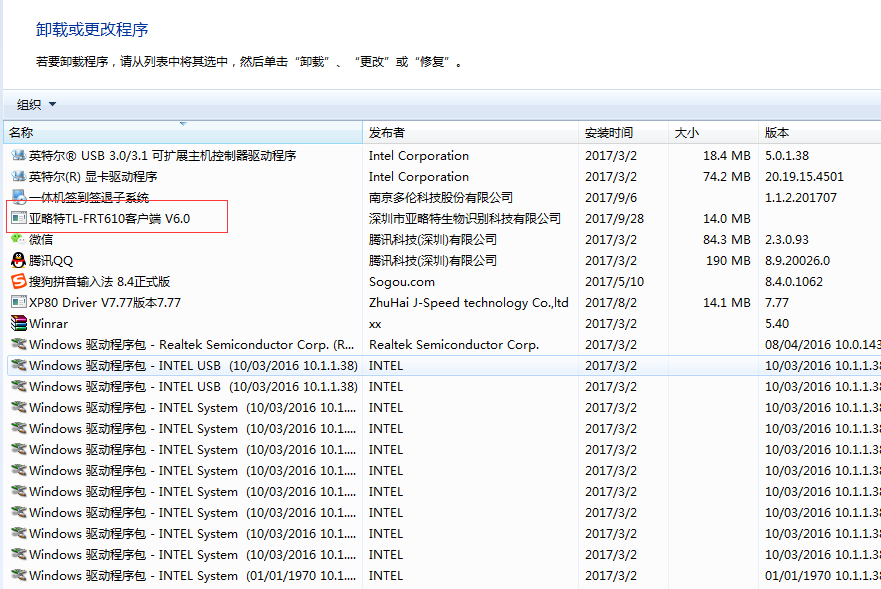Click Winrar publisher xx
Screen dimensions: 881x589
[x=375, y=324]
